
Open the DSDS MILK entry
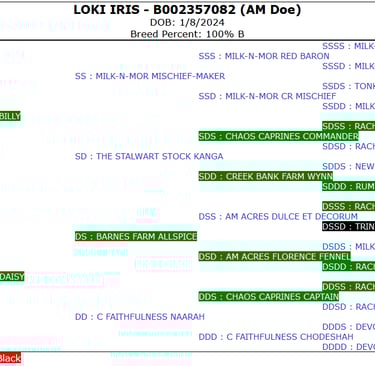point(348,247)
